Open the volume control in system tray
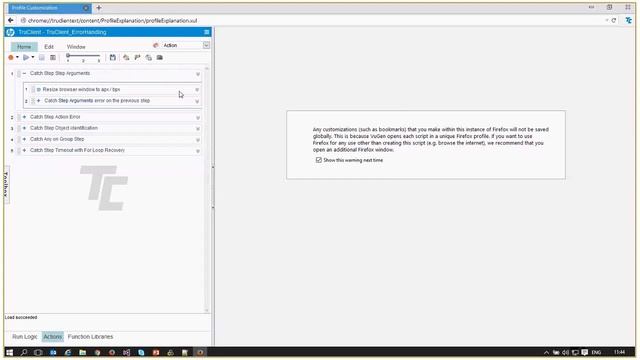 pos(566,353)
